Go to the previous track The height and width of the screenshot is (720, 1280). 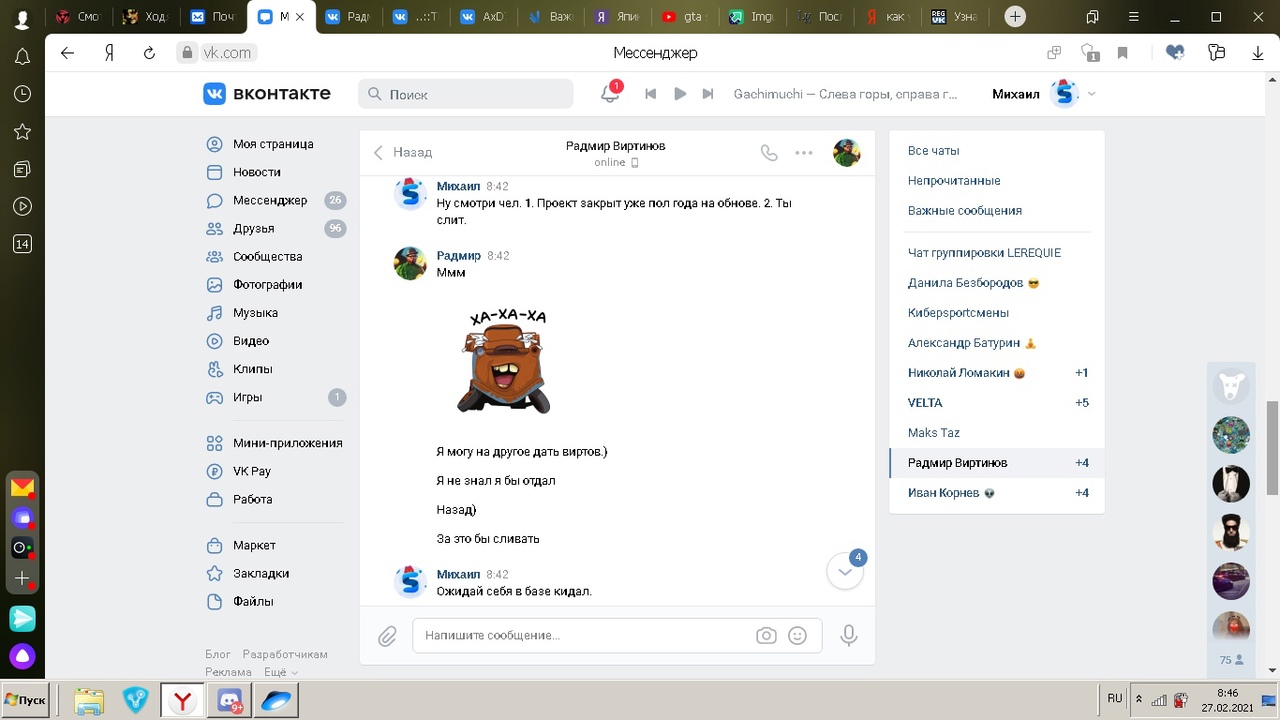click(650, 94)
